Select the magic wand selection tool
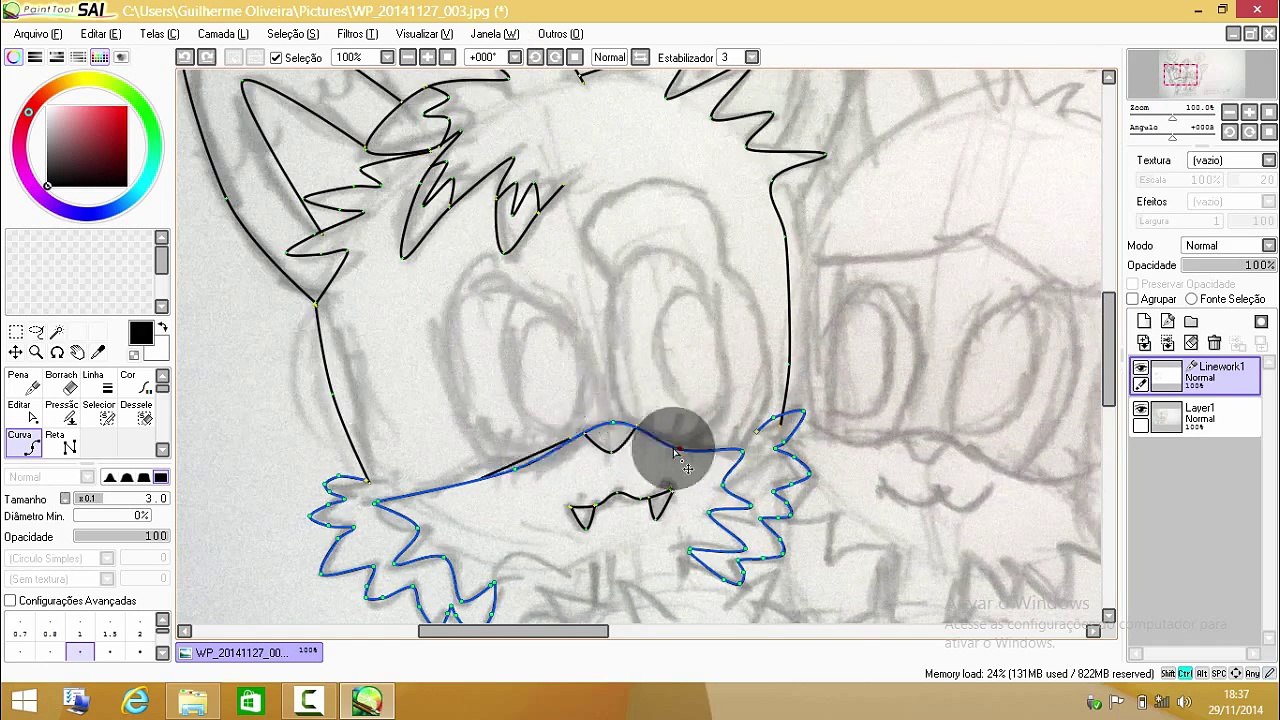 coord(57,332)
